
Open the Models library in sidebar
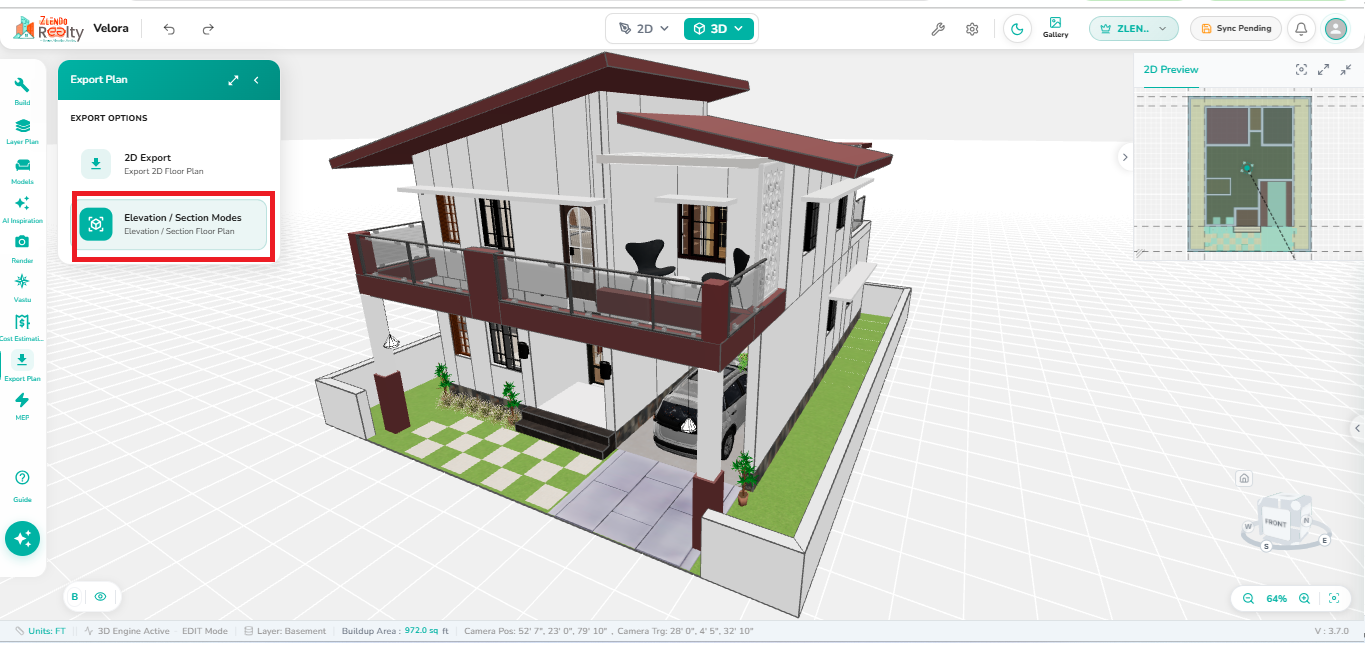point(22,170)
